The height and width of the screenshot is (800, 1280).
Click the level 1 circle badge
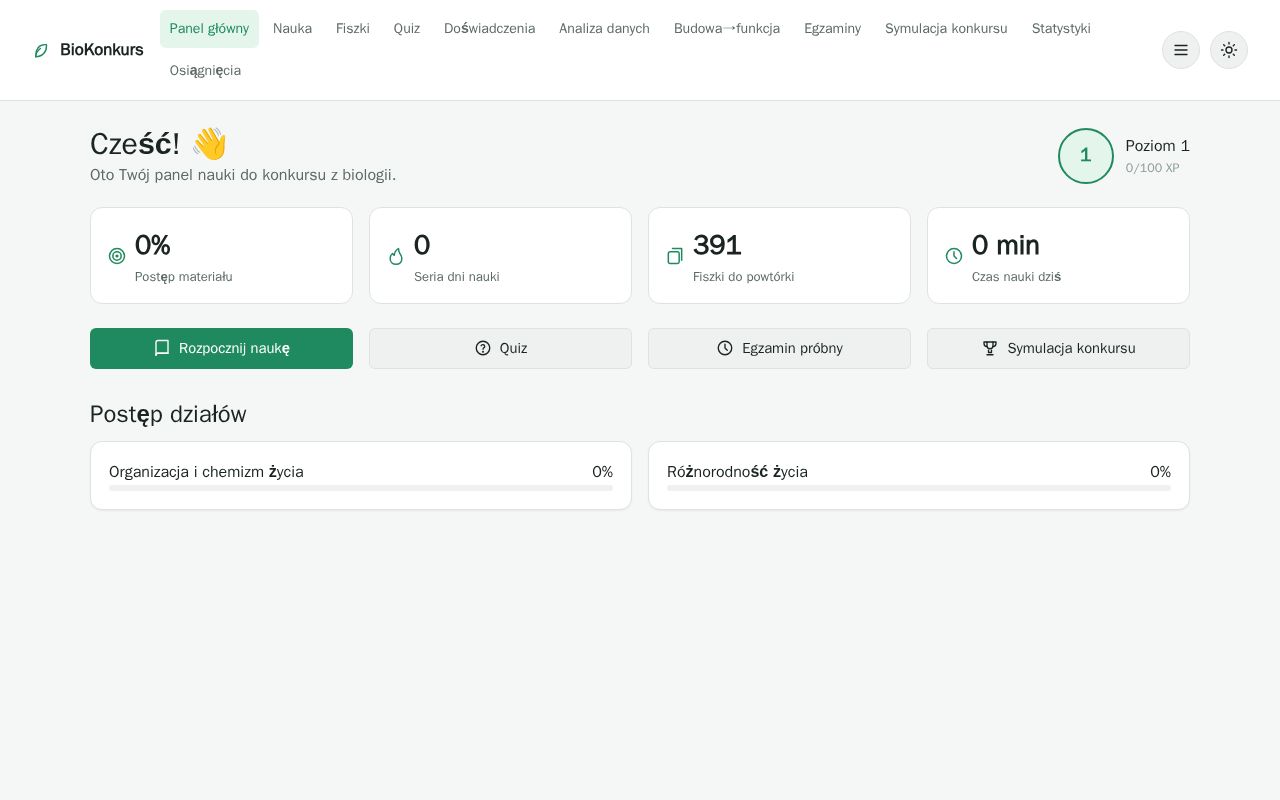[x=1086, y=156]
